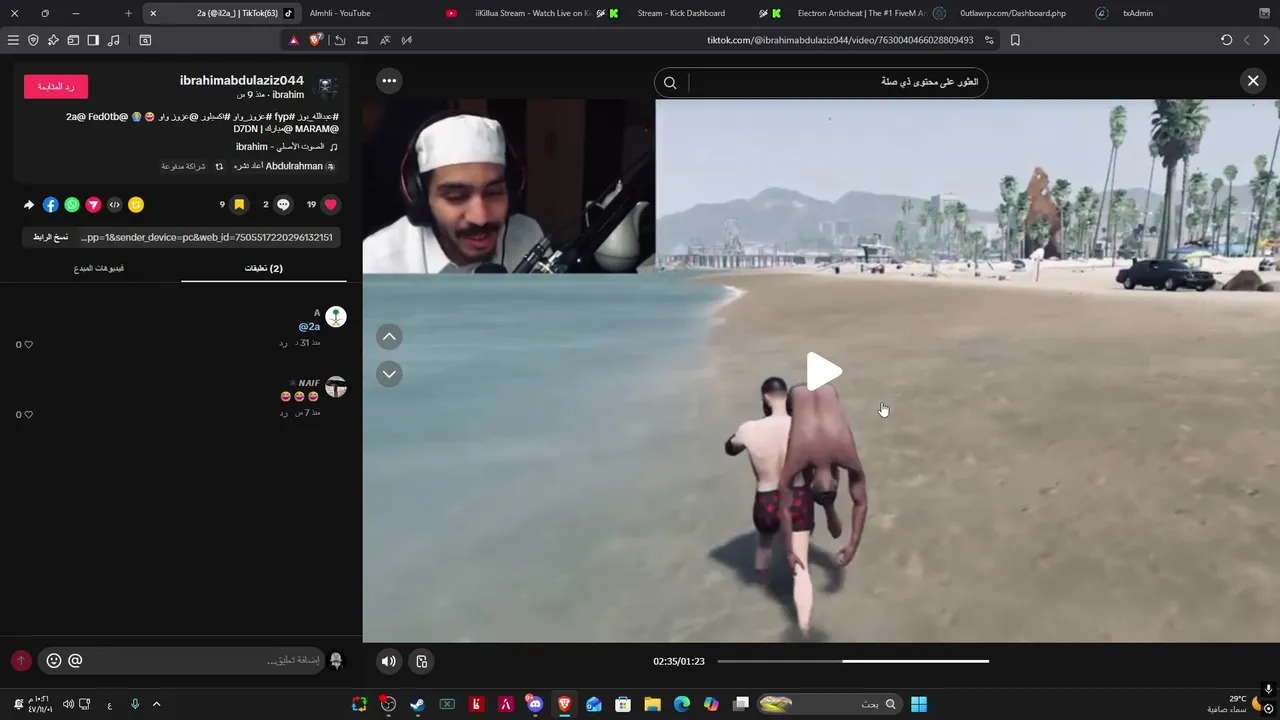1280x720 pixels.
Task: Like the video with the heart icon
Action: [x=331, y=204]
